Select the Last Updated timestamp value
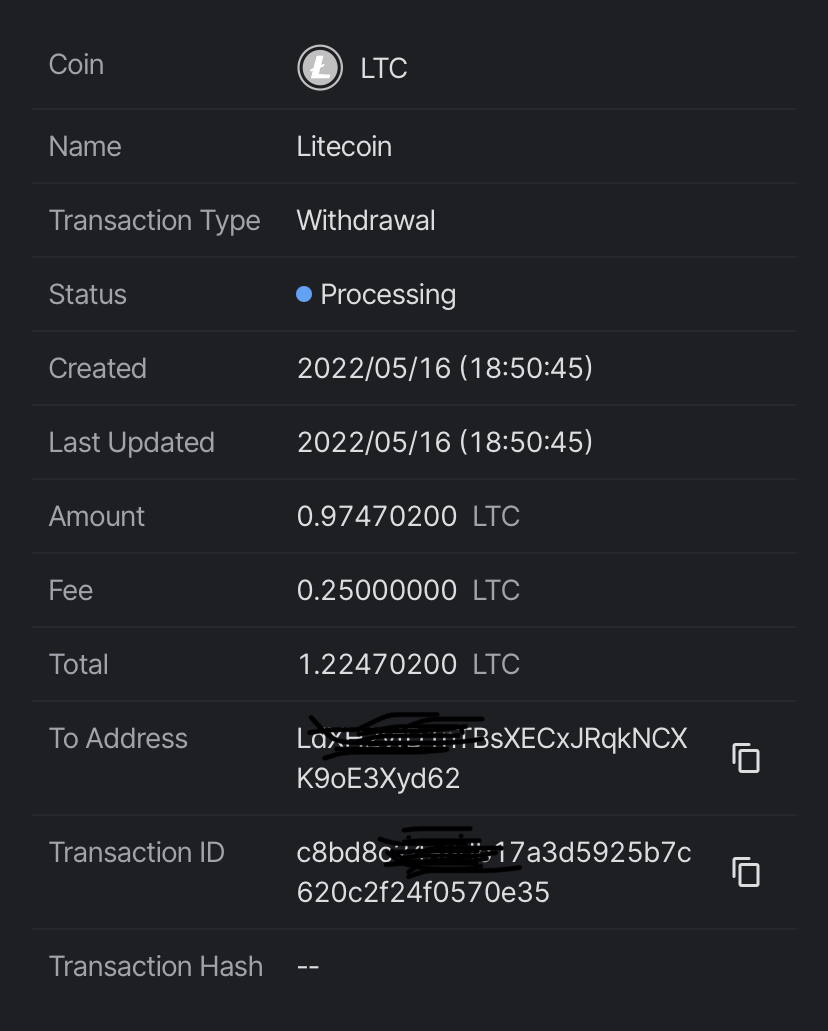 pyautogui.click(x=445, y=442)
